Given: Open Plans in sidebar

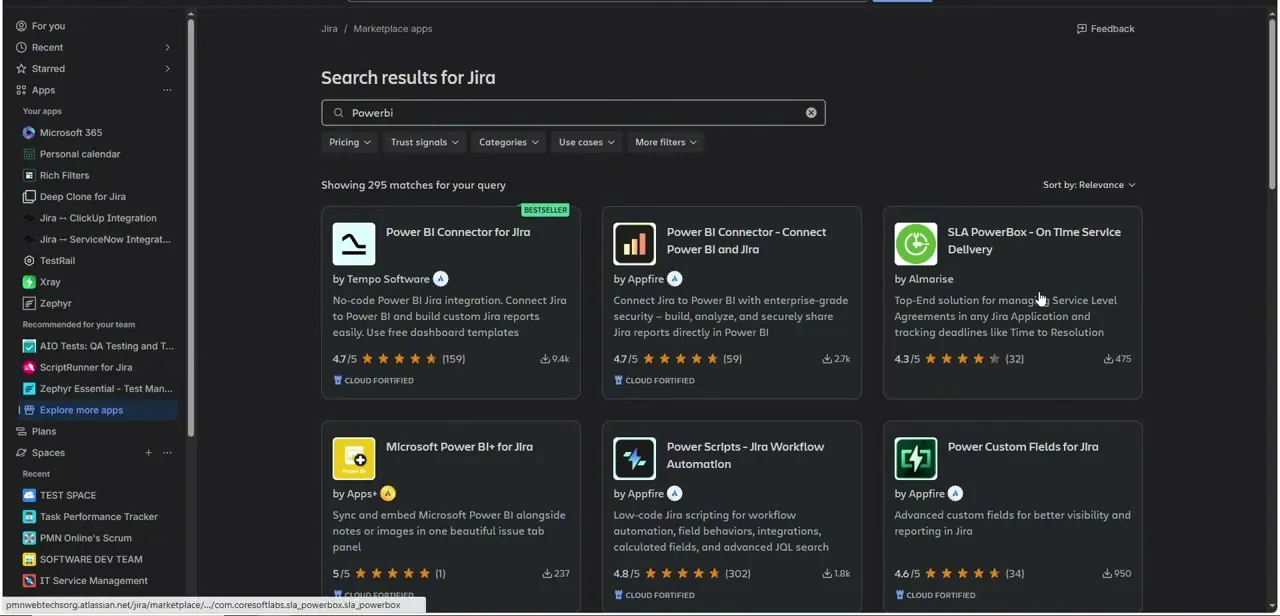Looking at the screenshot, I should point(44,431).
